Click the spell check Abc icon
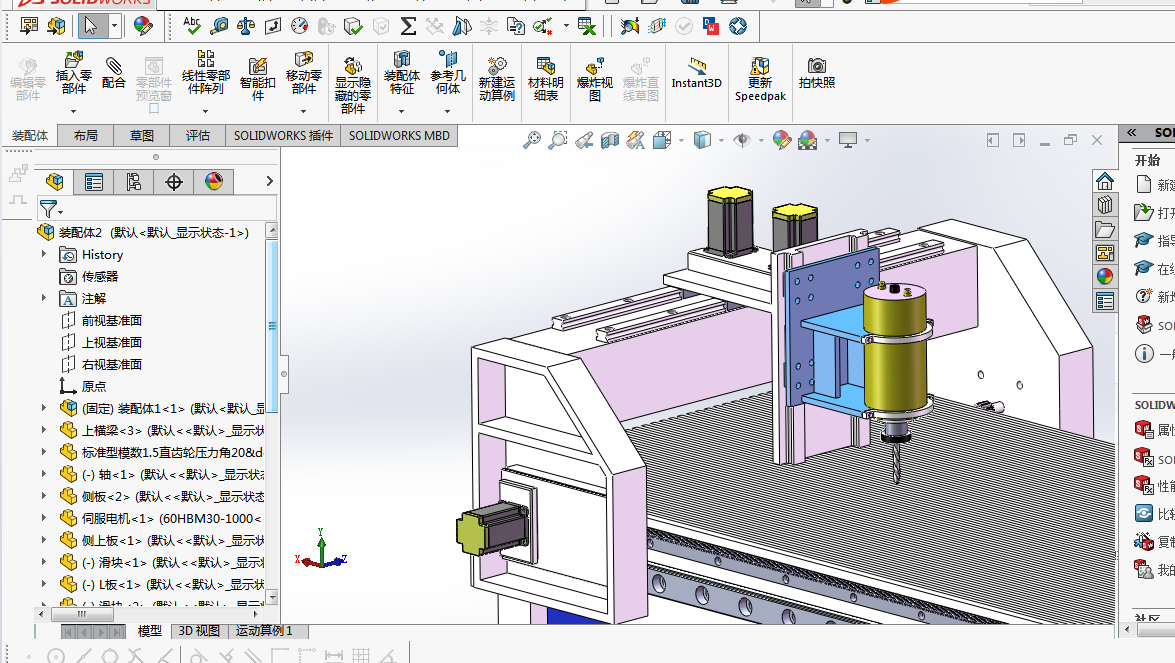Screen dimensions: 1175x663 click(192, 26)
